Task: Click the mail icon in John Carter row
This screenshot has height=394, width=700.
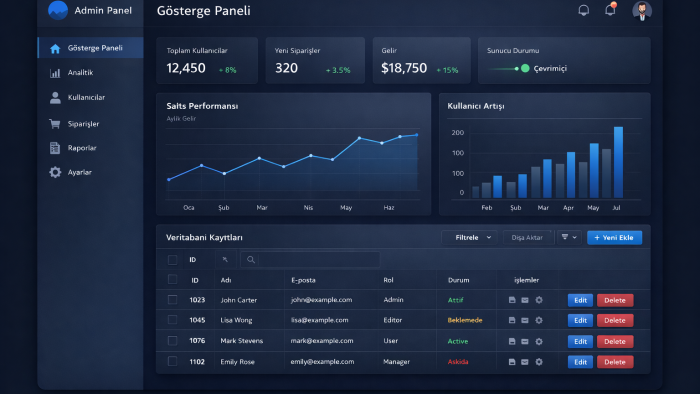Action: (525, 300)
